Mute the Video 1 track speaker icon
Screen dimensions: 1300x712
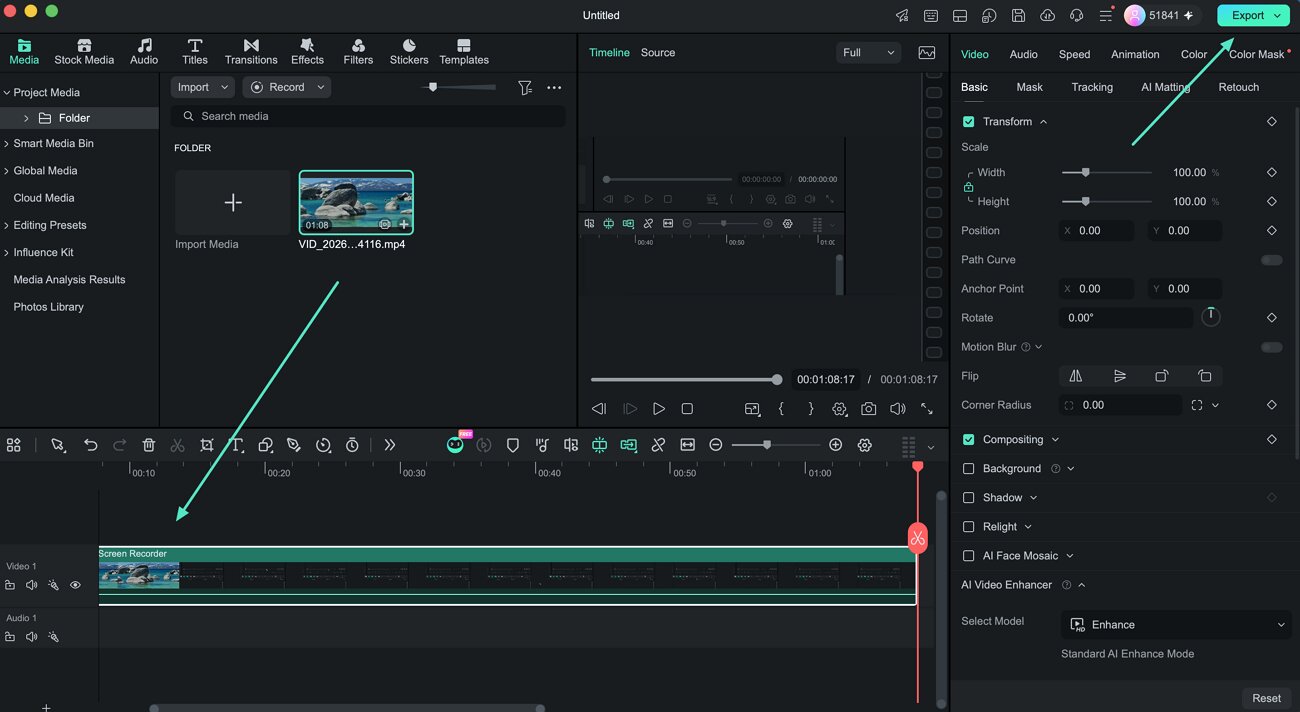click(31, 585)
